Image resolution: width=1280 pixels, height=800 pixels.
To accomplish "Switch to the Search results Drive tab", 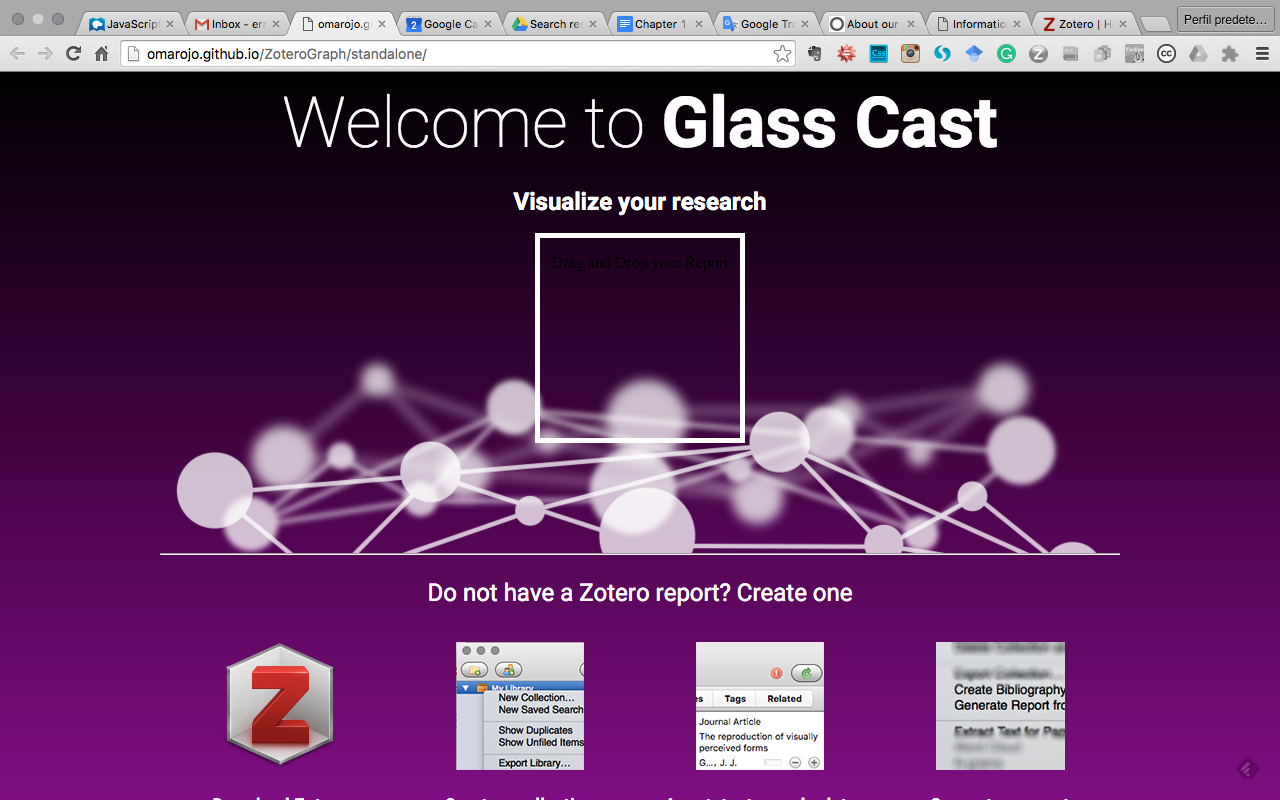I will point(555,24).
